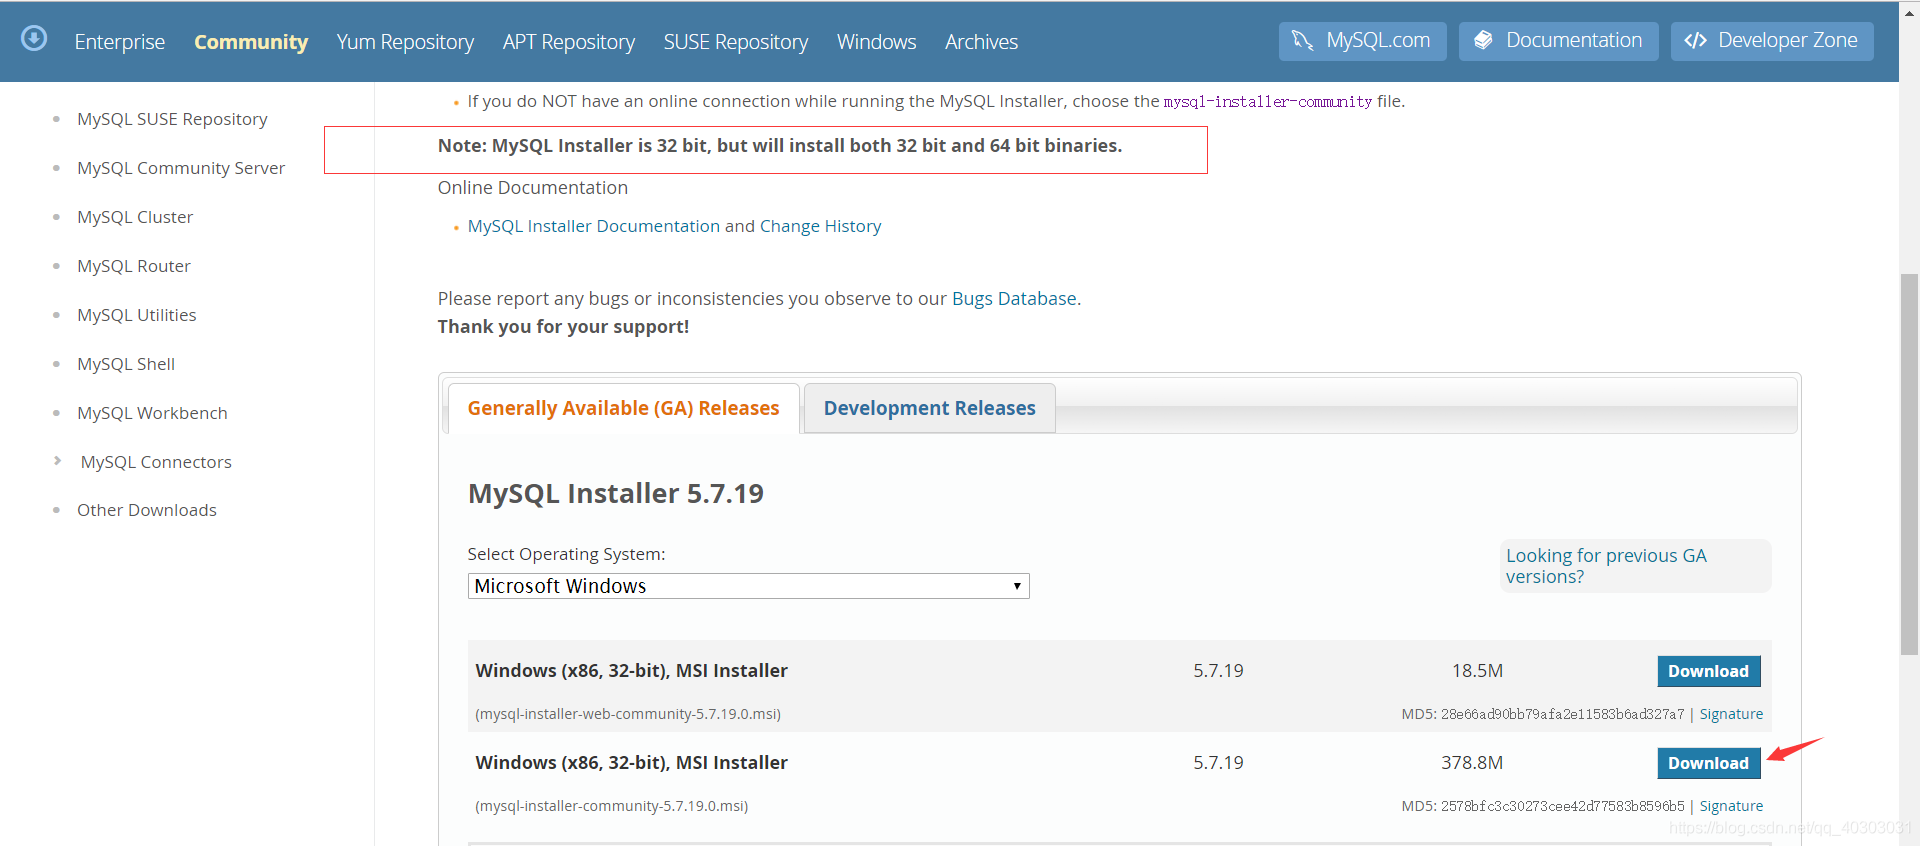
Task: Open MySQL Community Server in the sidebar
Action: click(x=181, y=168)
